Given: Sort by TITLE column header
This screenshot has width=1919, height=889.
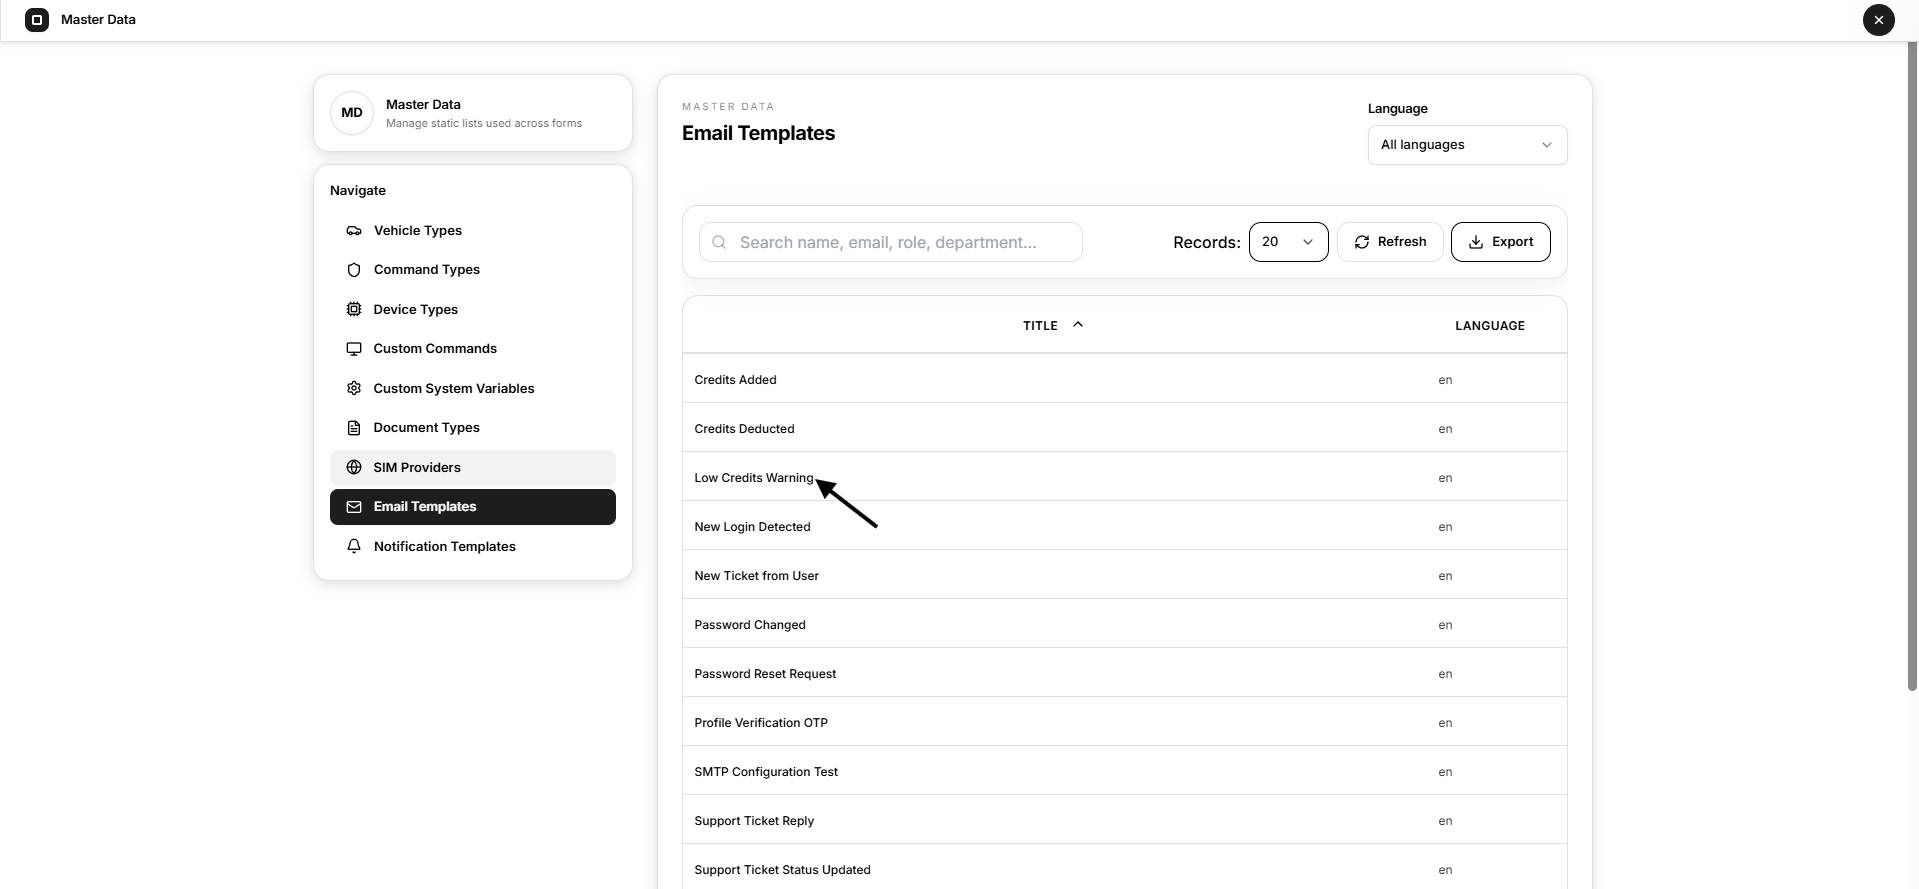Looking at the screenshot, I should [1040, 326].
